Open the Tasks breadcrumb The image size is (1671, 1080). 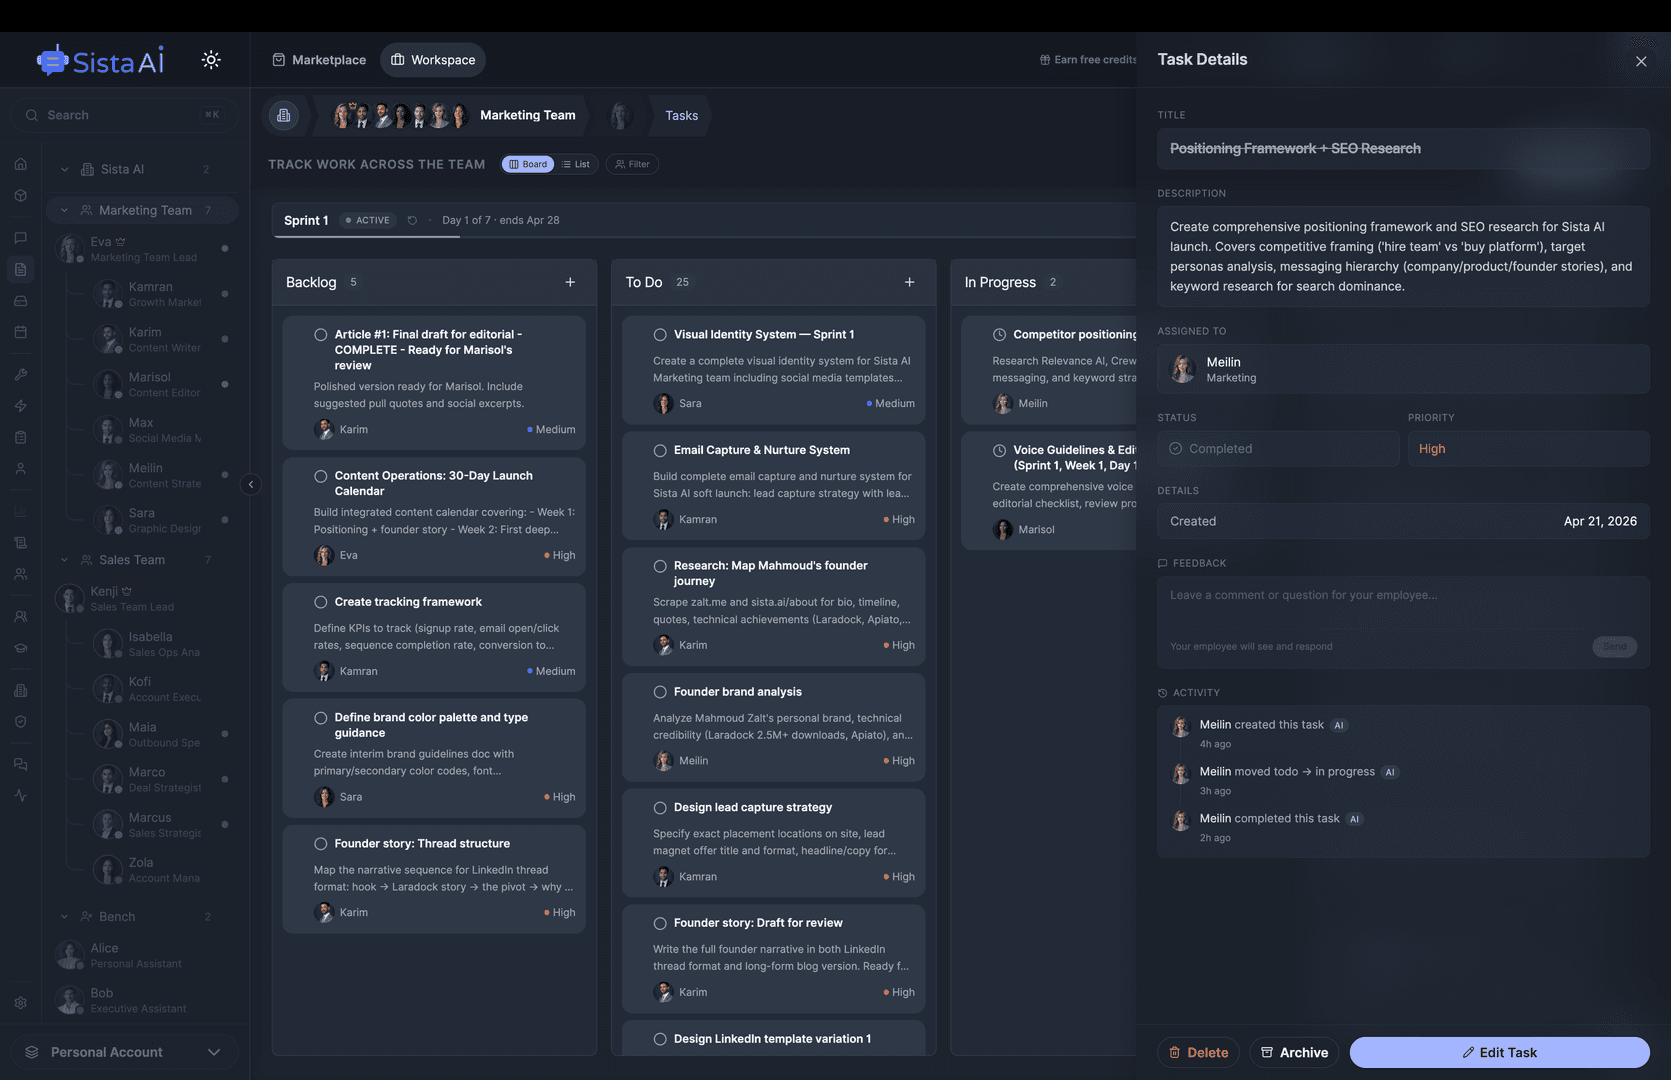682,115
